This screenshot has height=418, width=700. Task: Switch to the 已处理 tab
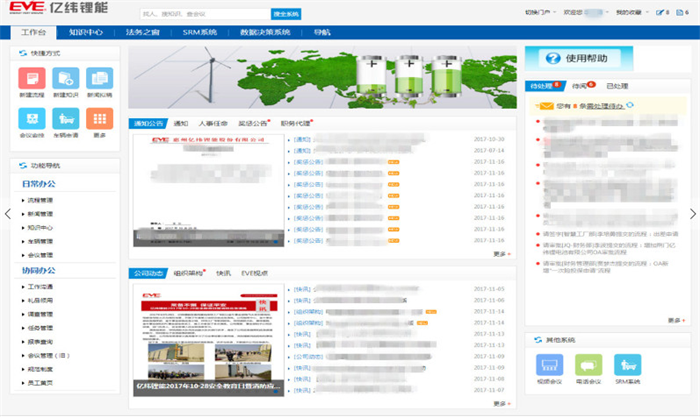pos(616,86)
